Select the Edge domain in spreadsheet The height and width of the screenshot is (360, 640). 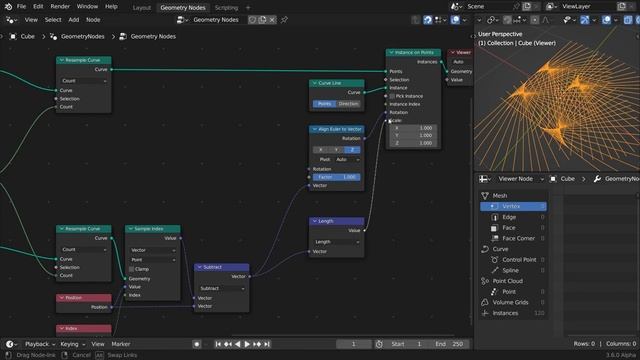click(513, 217)
